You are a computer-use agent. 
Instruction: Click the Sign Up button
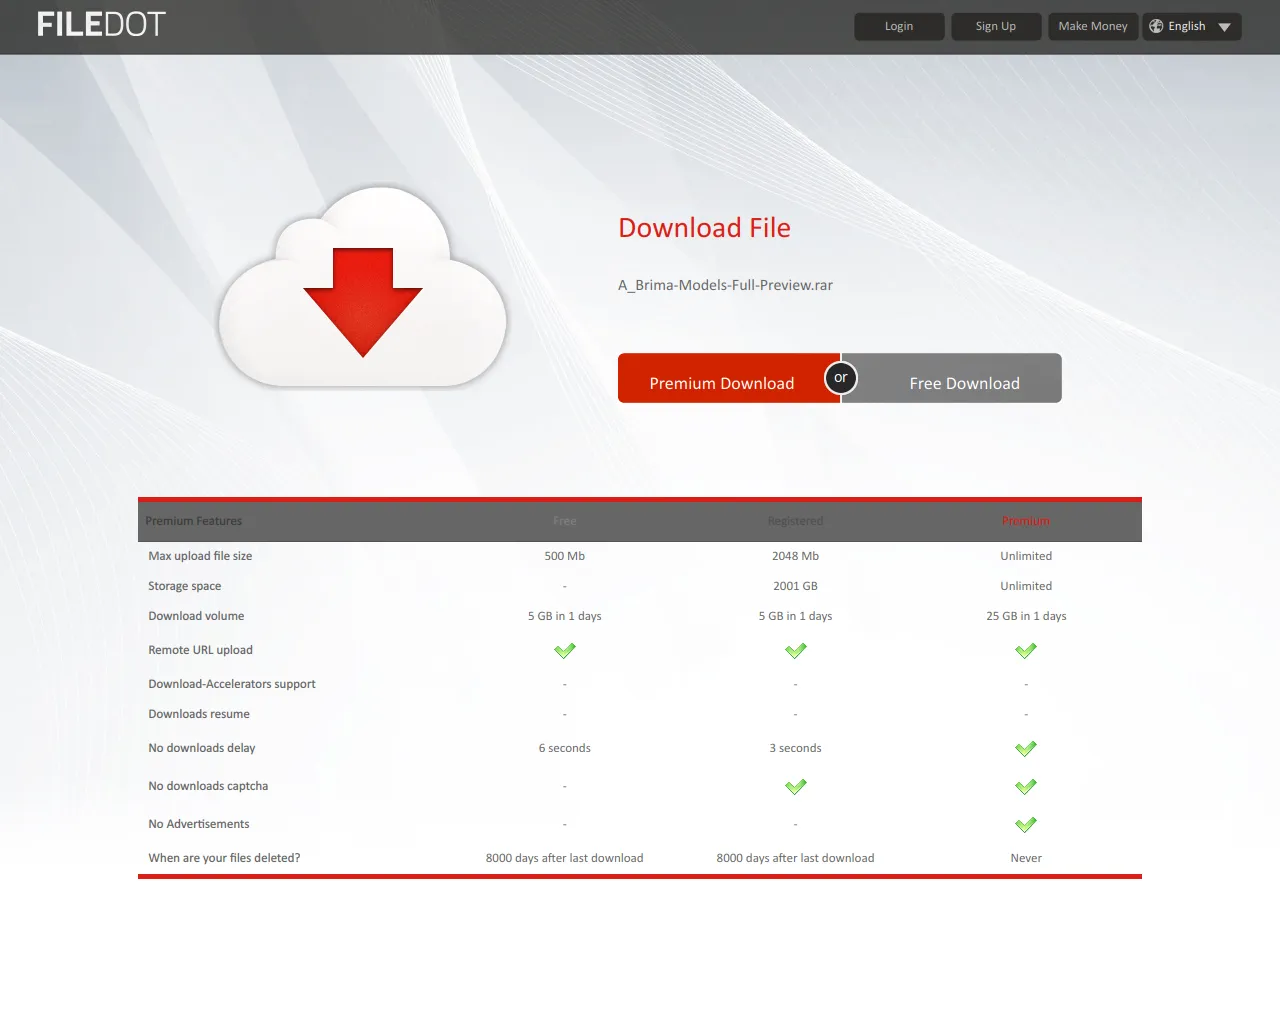coord(995,26)
